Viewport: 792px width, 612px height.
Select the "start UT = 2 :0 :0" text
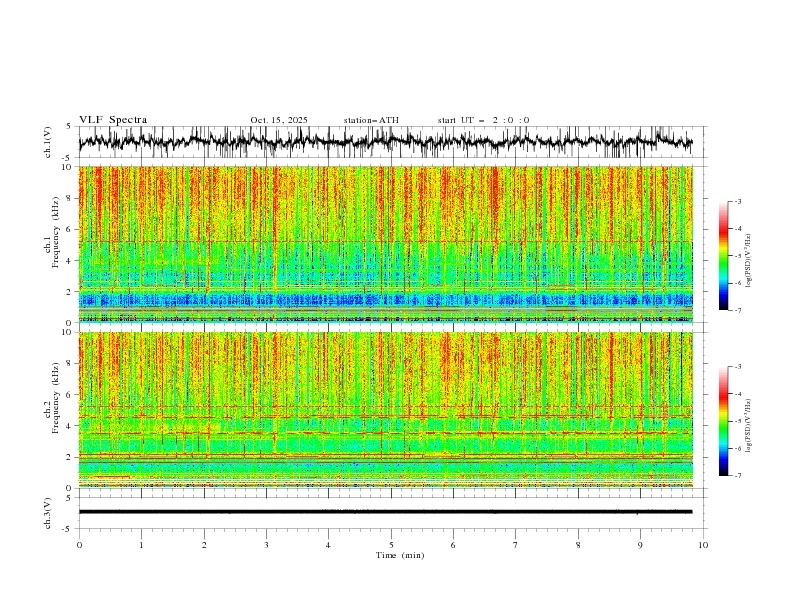click(x=483, y=120)
